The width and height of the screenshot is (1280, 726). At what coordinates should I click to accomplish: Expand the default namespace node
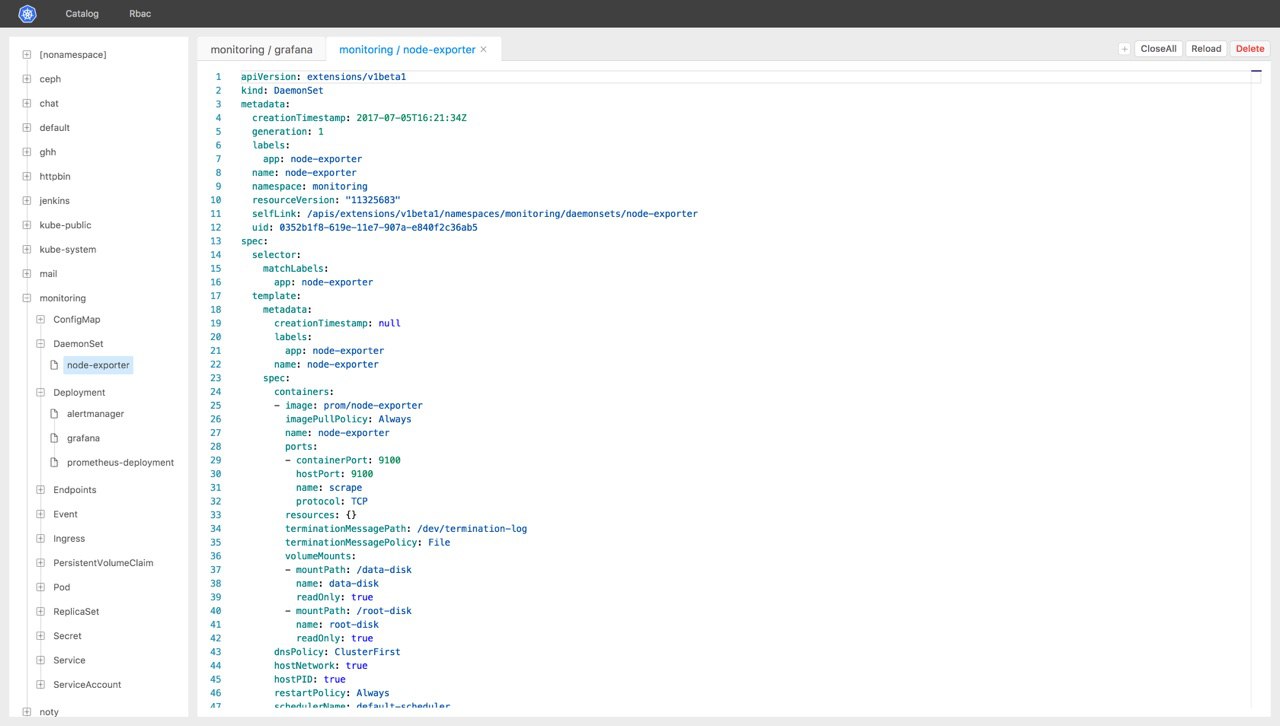[x=27, y=128]
